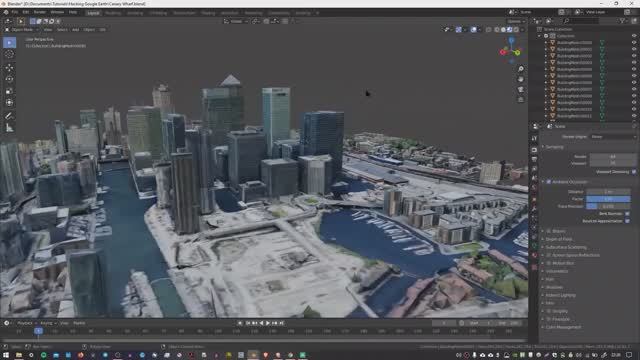Select the Measure ruler tool
Image resolution: width=640 pixels, height=360 pixels.
click(x=9, y=128)
